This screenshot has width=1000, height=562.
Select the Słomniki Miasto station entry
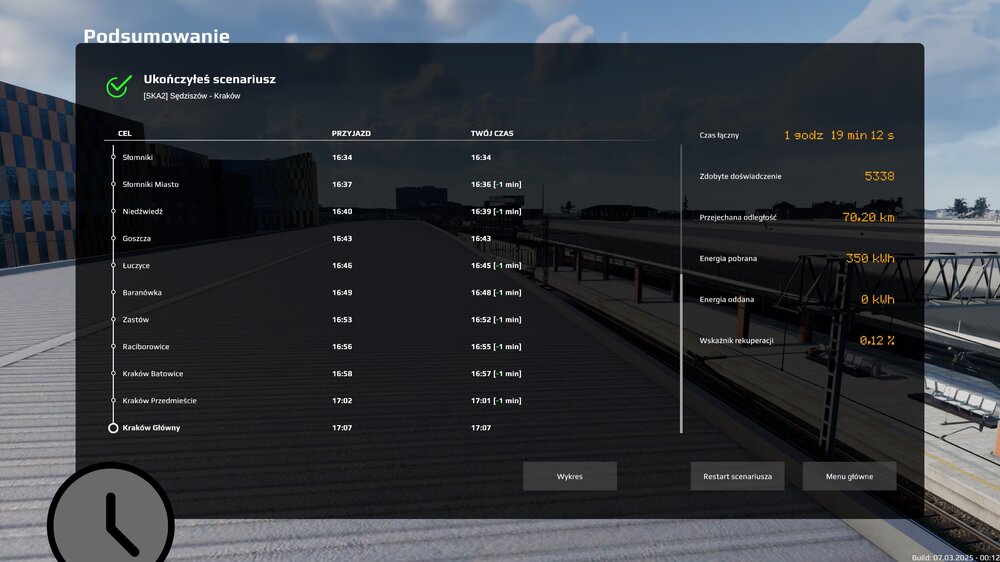point(150,184)
